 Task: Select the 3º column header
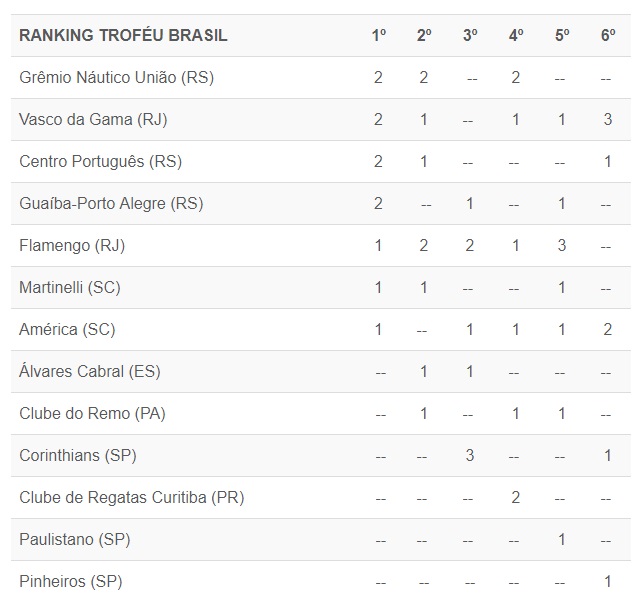click(x=470, y=36)
